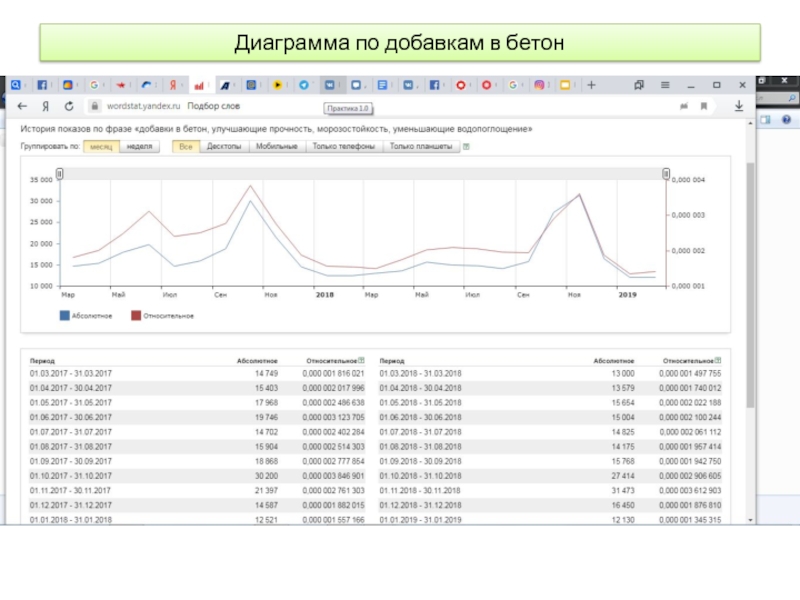Show only Только телефоны data
This screenshot has height=600, width=800.
(x=343, y=146)
